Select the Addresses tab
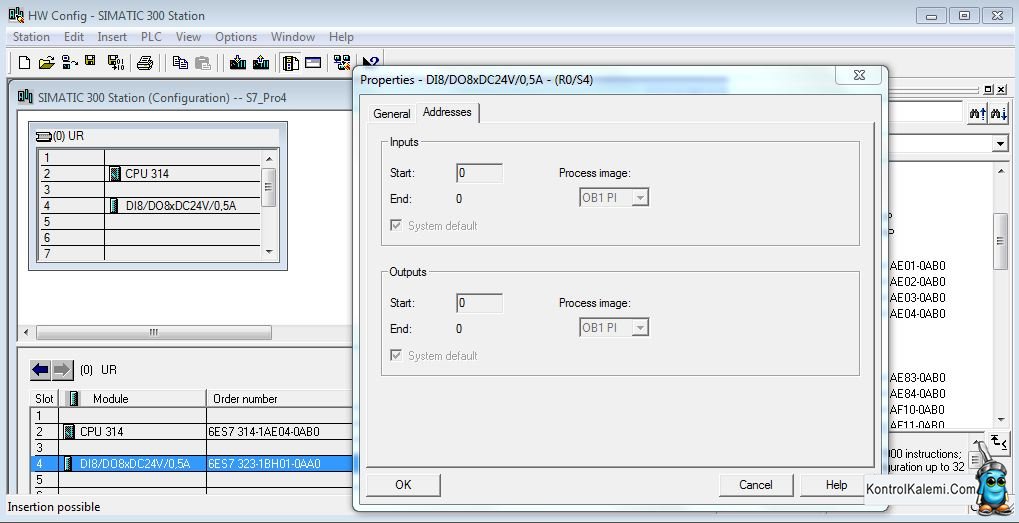1019x523 pixels. 447,112
